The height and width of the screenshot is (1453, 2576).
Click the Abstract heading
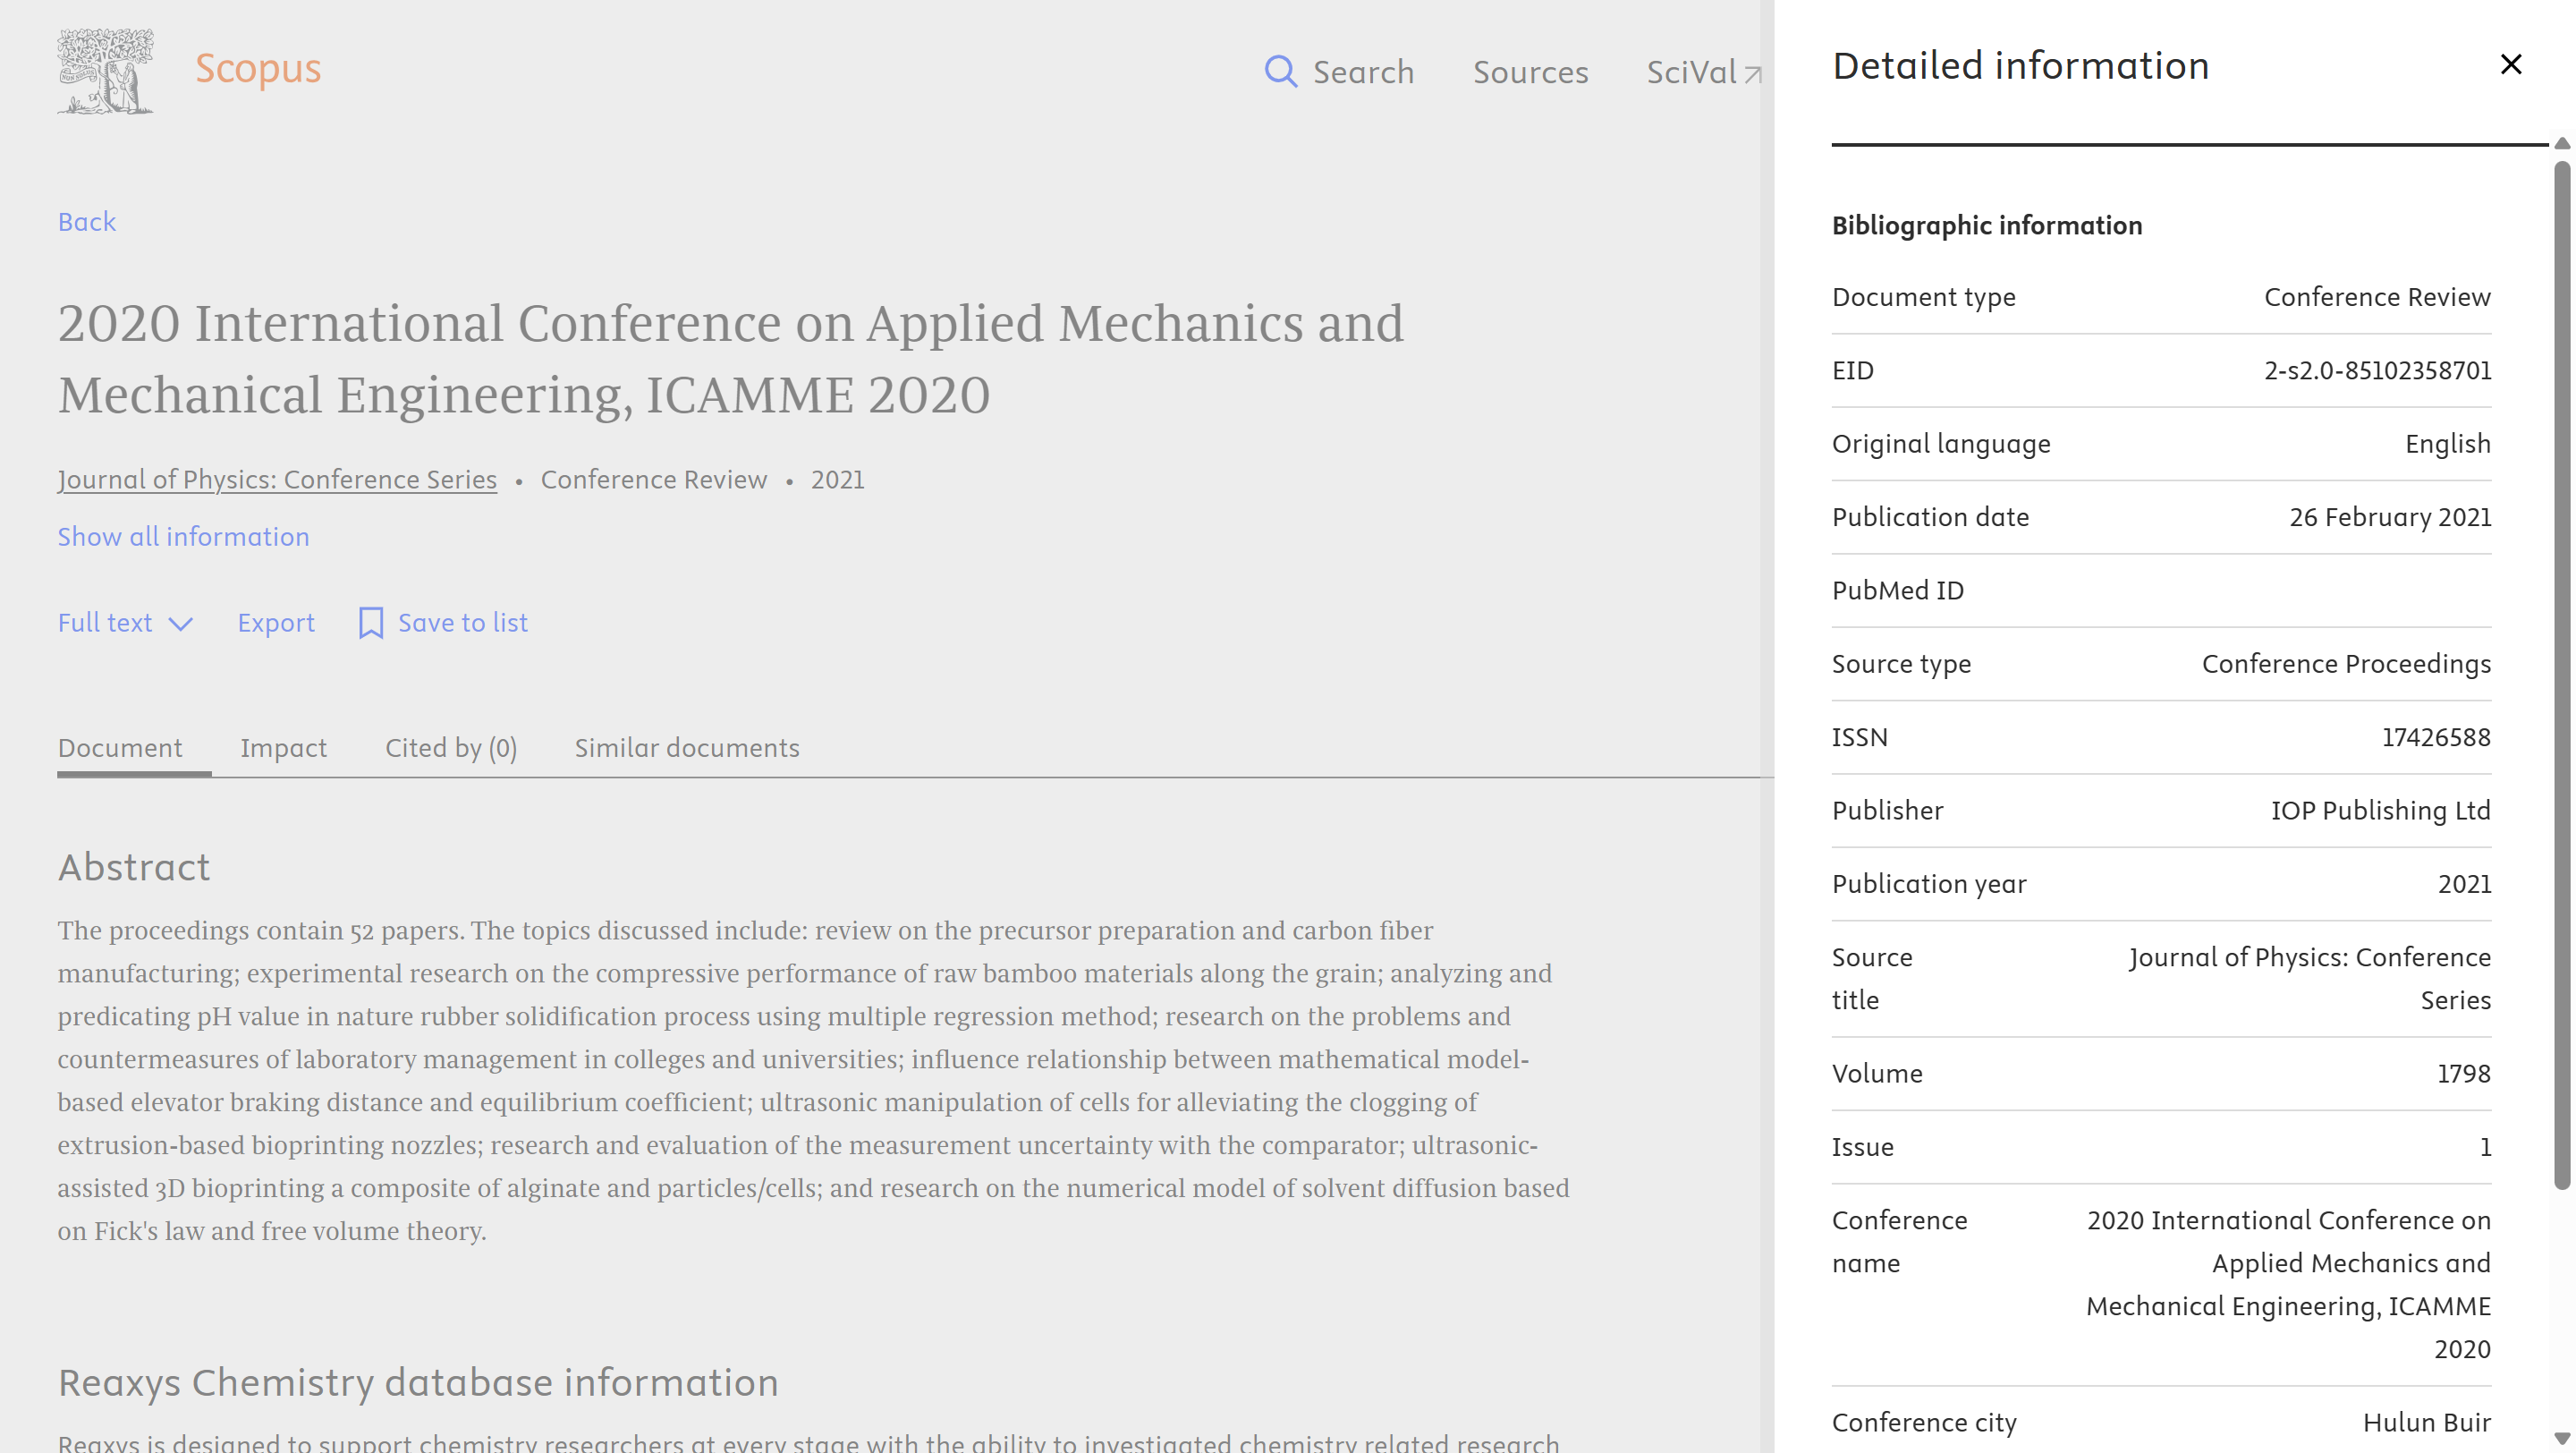click(134, 867)
